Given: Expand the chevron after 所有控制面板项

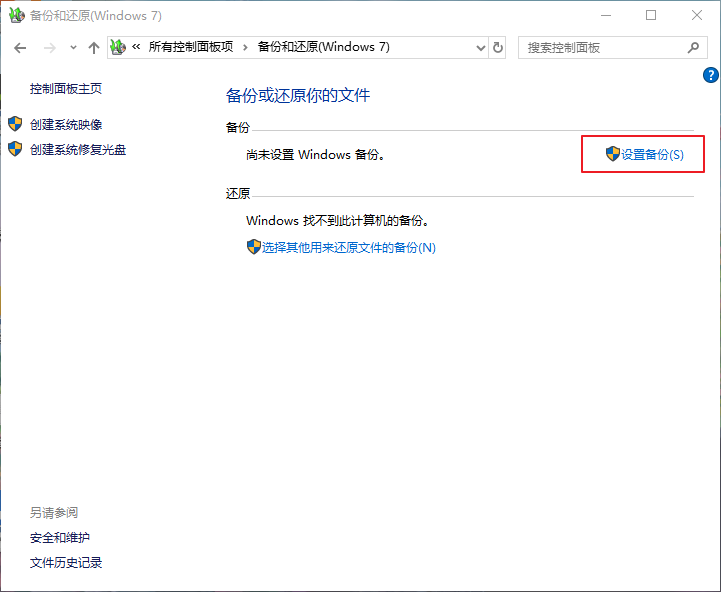Looking at the screenshot, I should 245,47.
